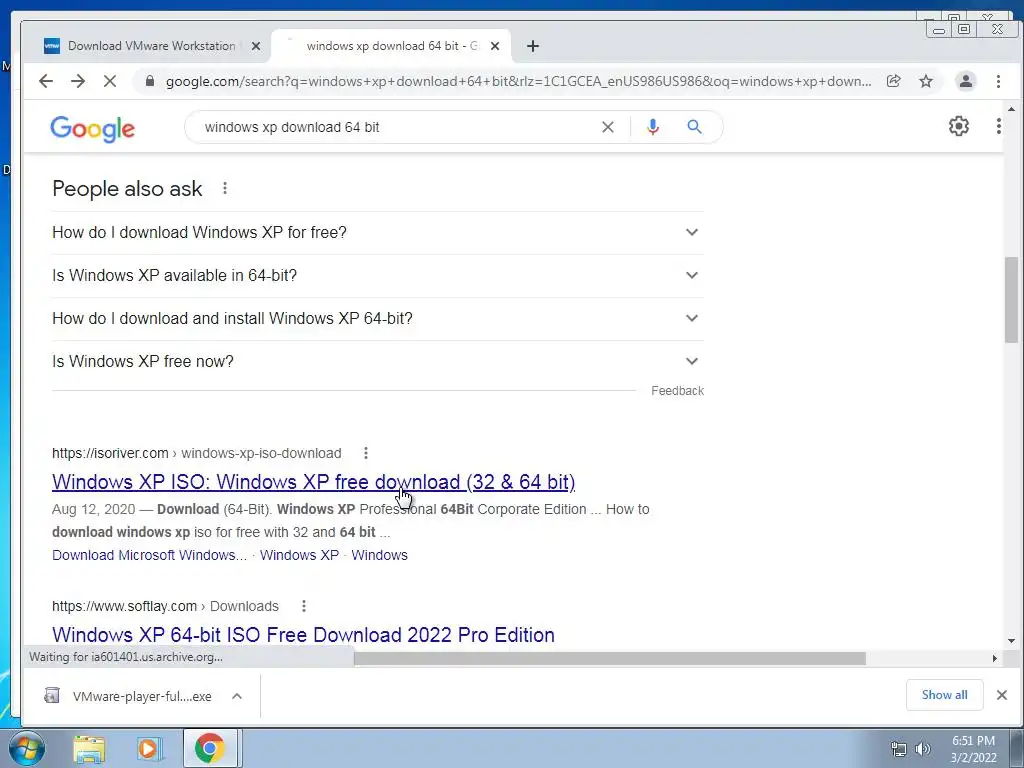This screenshot has height=768, width=1024.
Task: Open the Chrome three-dot menu
Action: pos(998,81)
